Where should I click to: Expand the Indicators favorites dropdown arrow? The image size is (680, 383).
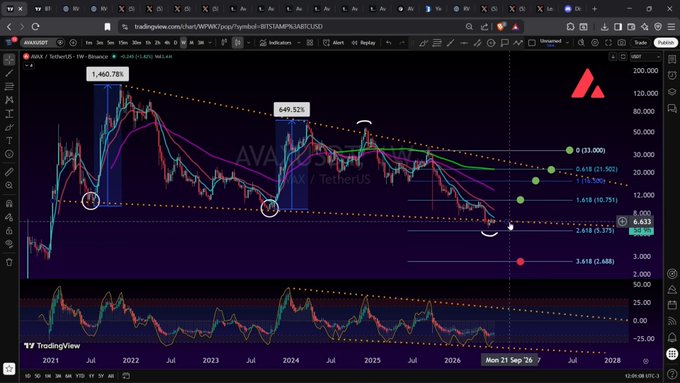coord(299,43)
